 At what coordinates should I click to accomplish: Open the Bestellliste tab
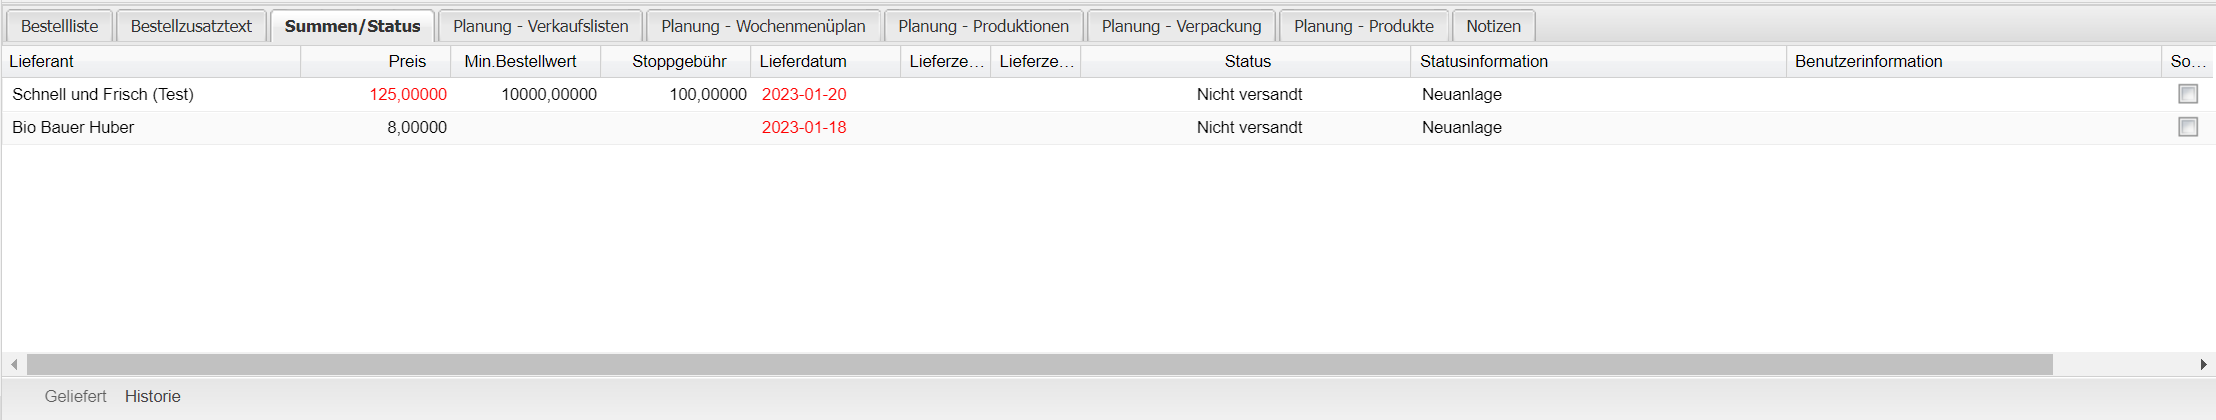point(60,26)
